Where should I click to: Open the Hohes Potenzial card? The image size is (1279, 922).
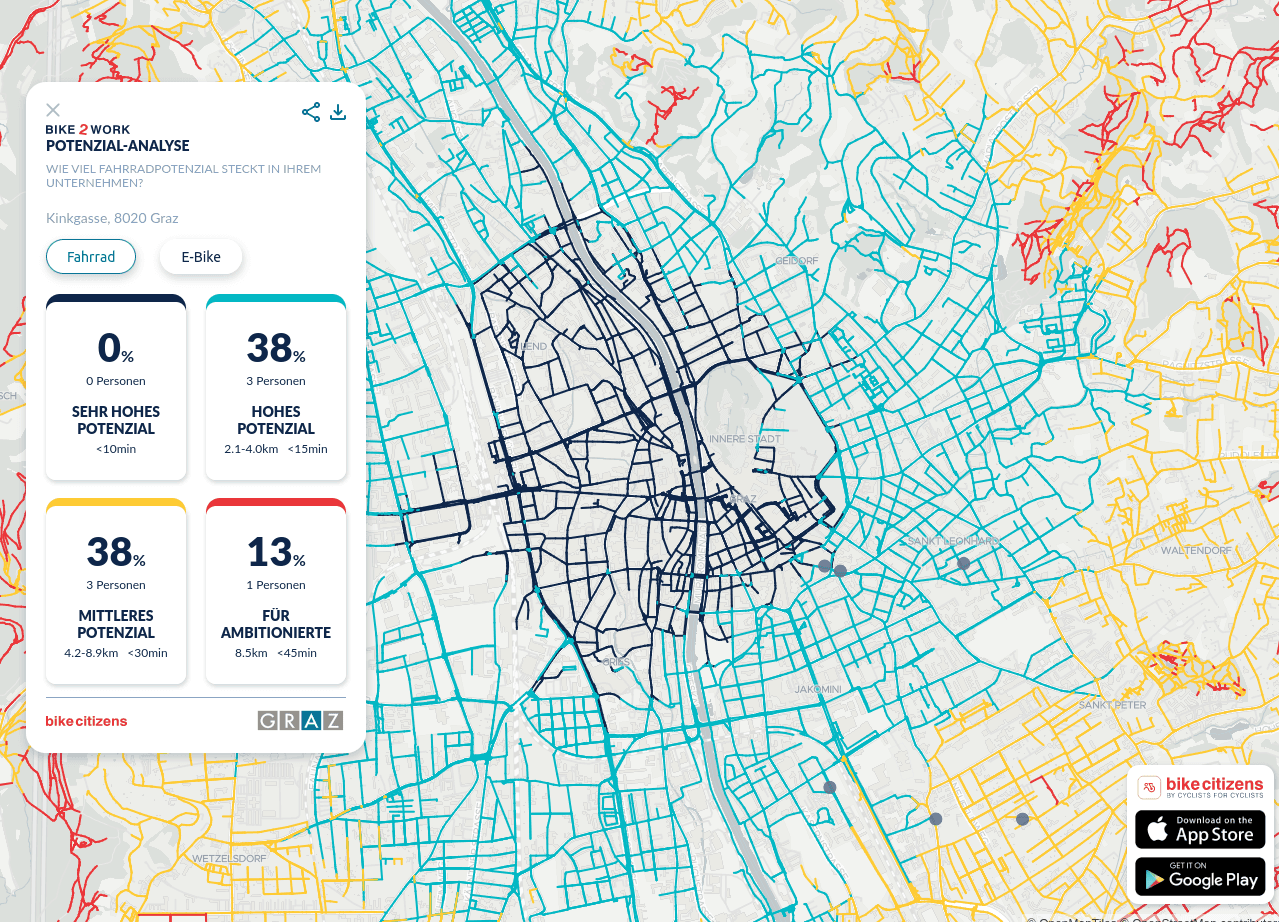pyautogui.click(x=276, y=388)
